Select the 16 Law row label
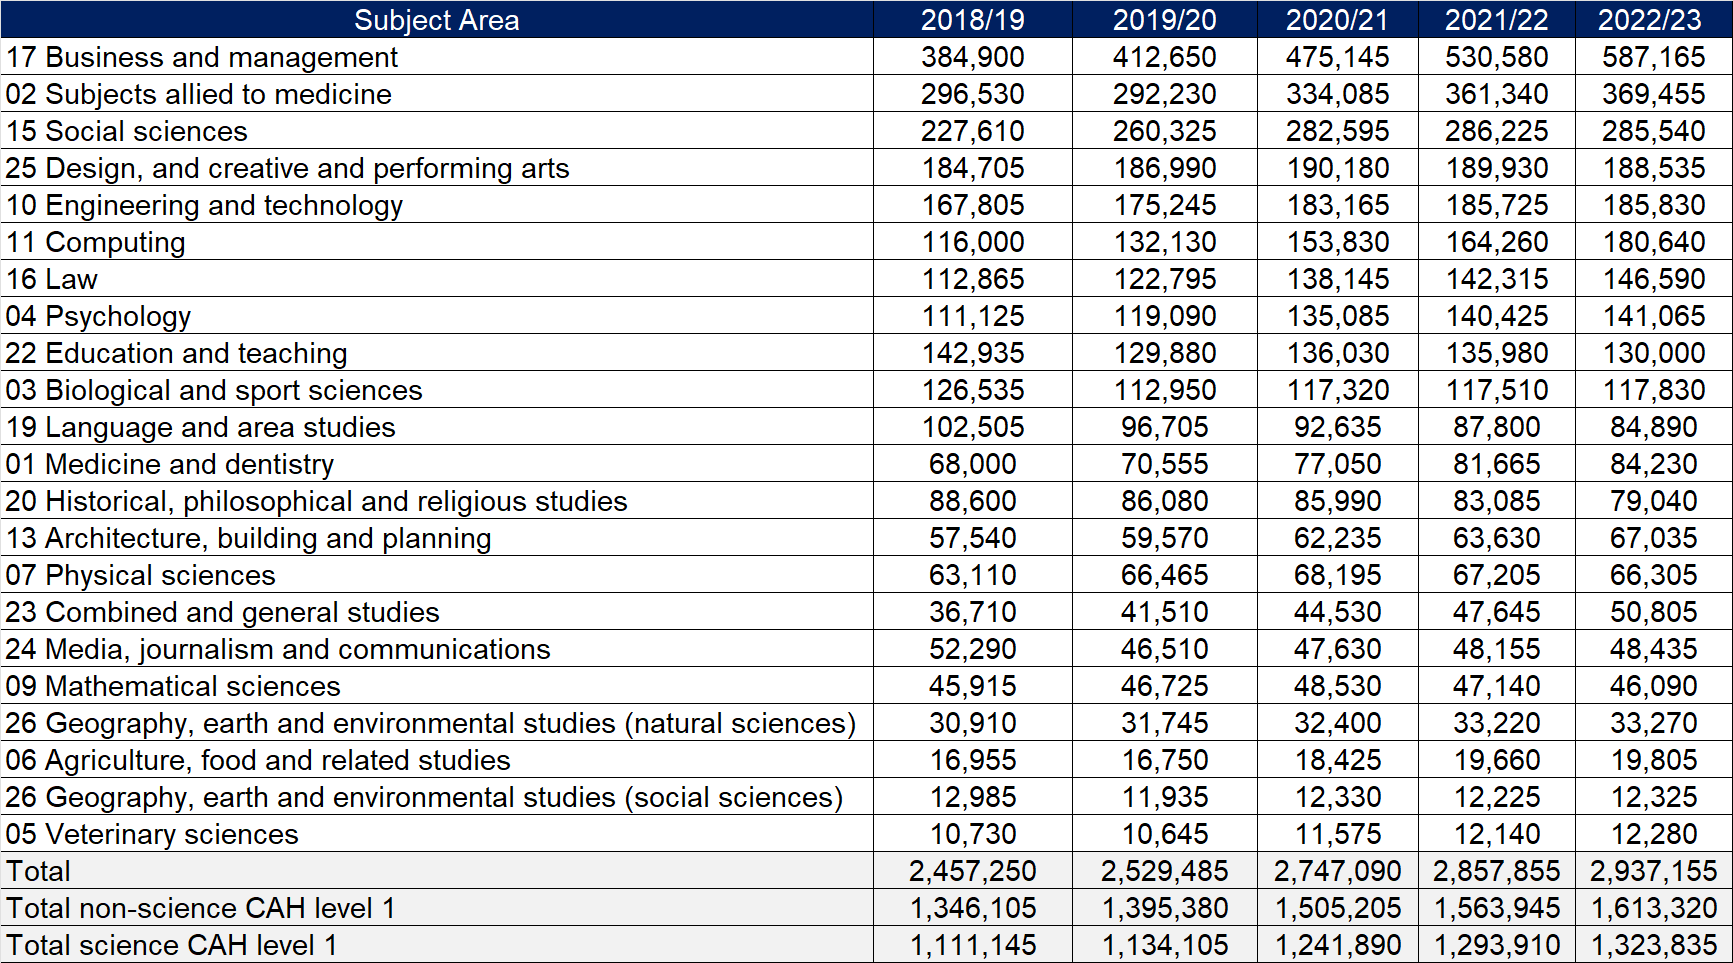 pos(52,279)
